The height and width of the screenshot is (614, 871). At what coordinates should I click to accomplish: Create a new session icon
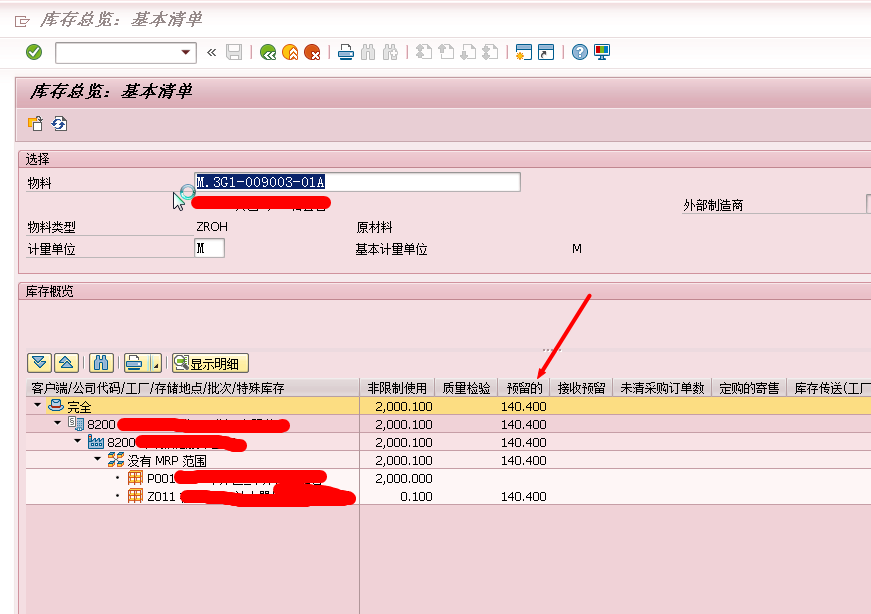[x=524, y=52]
